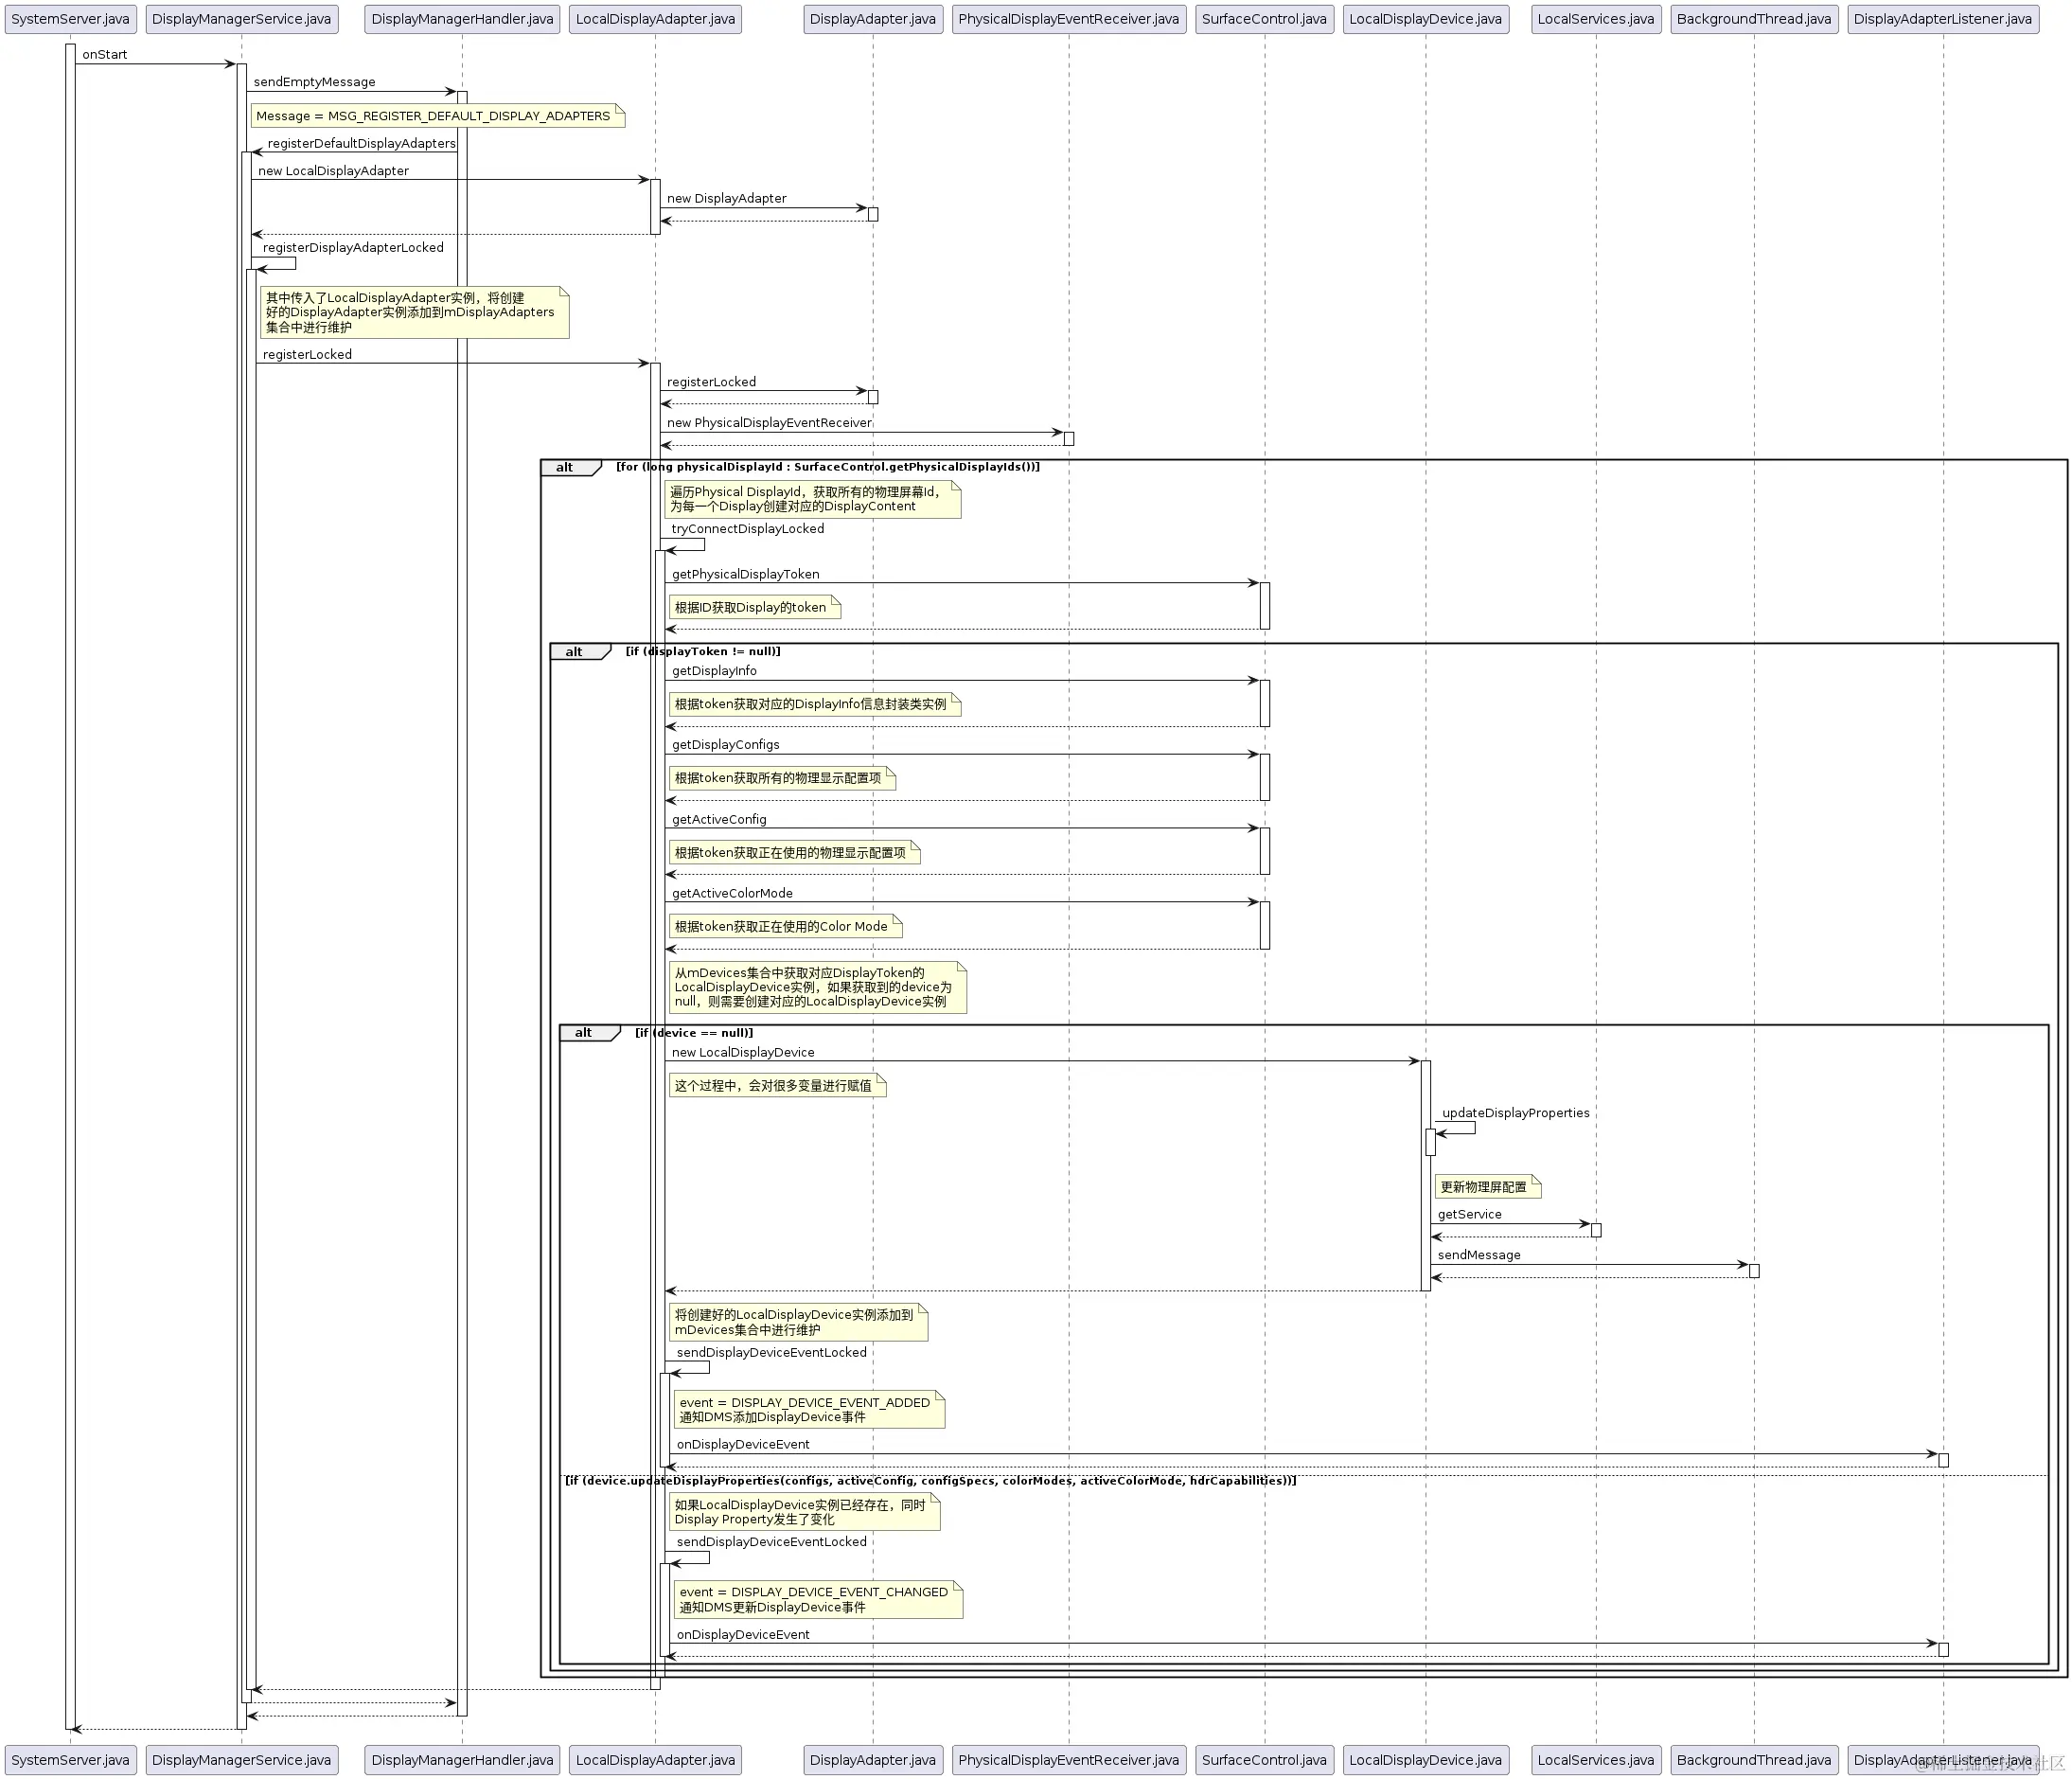Image resolution: width=2072 pixels, height=1779 pixels.
Task: Select the top SystemServer.java participant box
Action: pos(70,19)
